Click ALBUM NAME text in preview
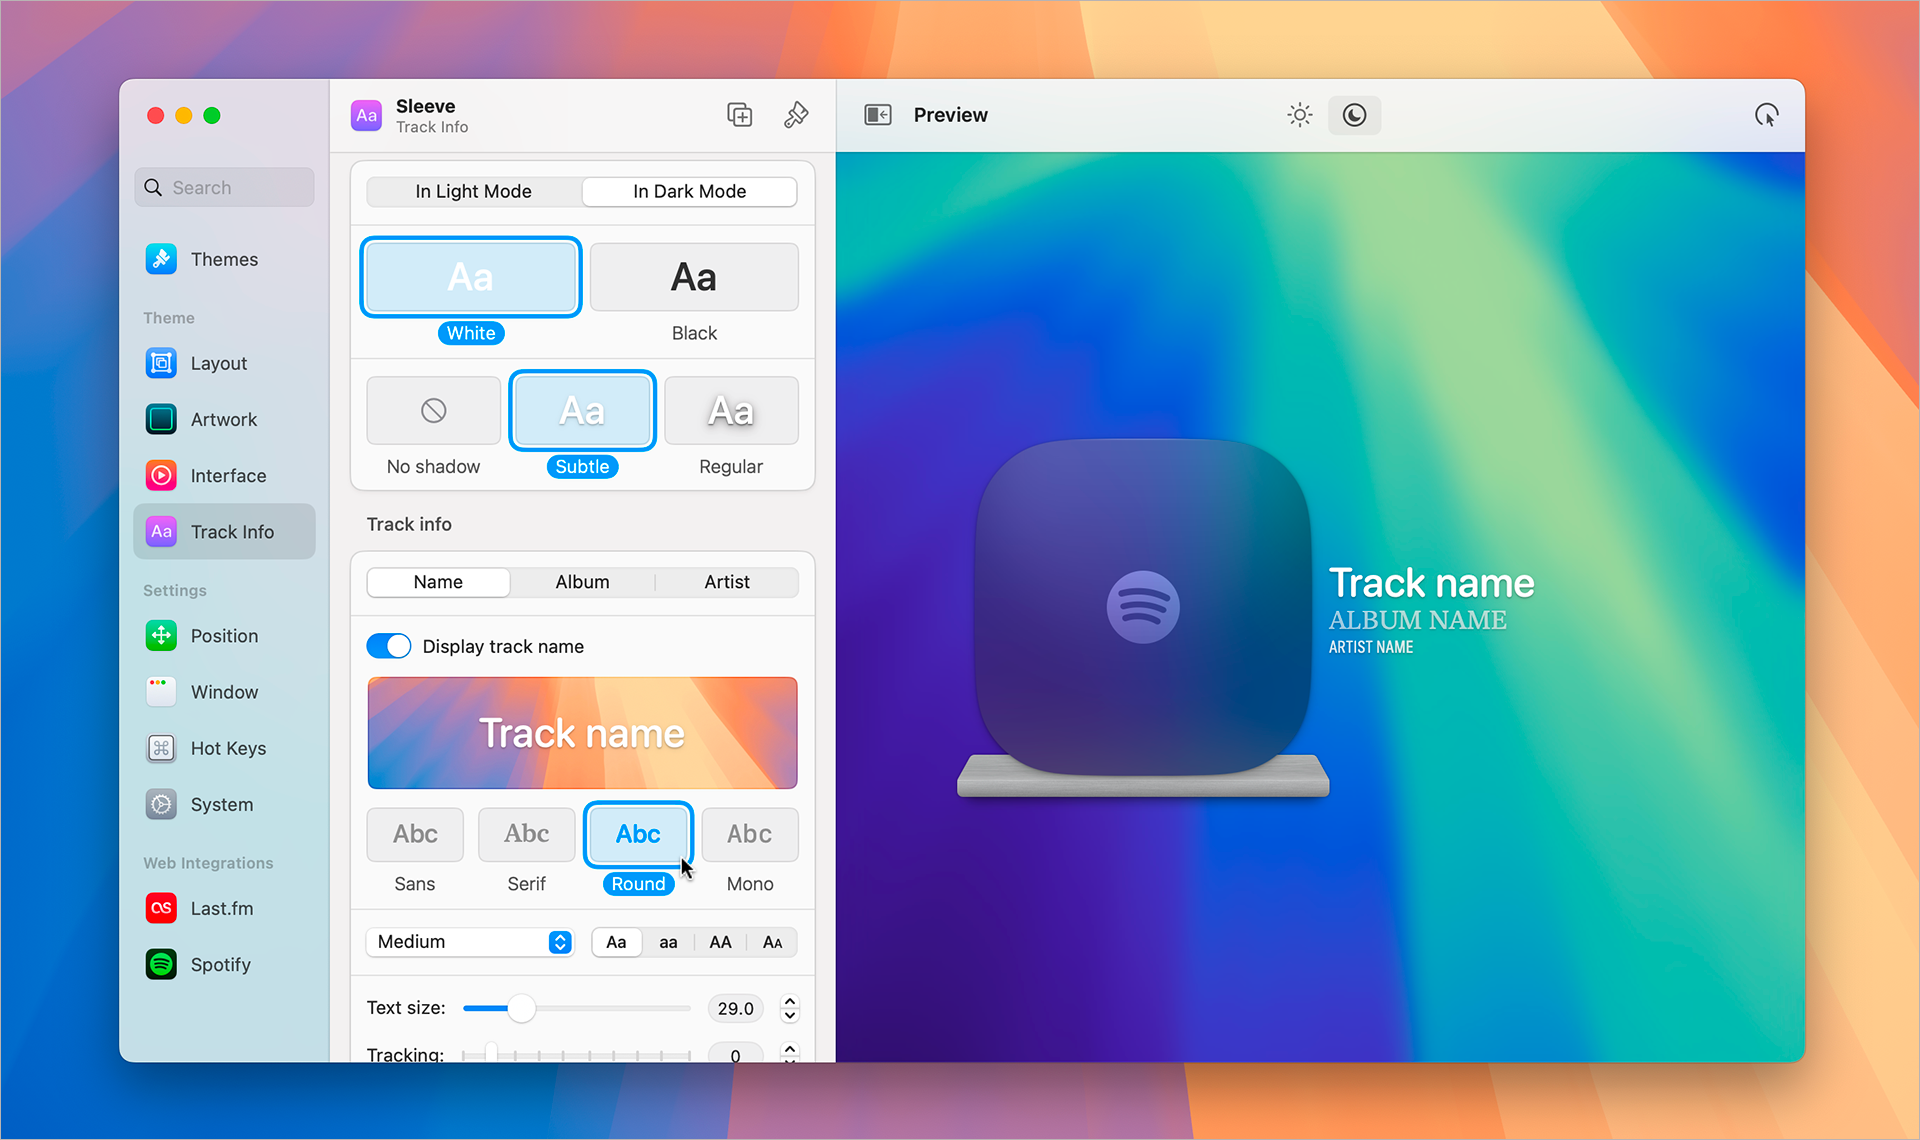 pos(1417,620)
